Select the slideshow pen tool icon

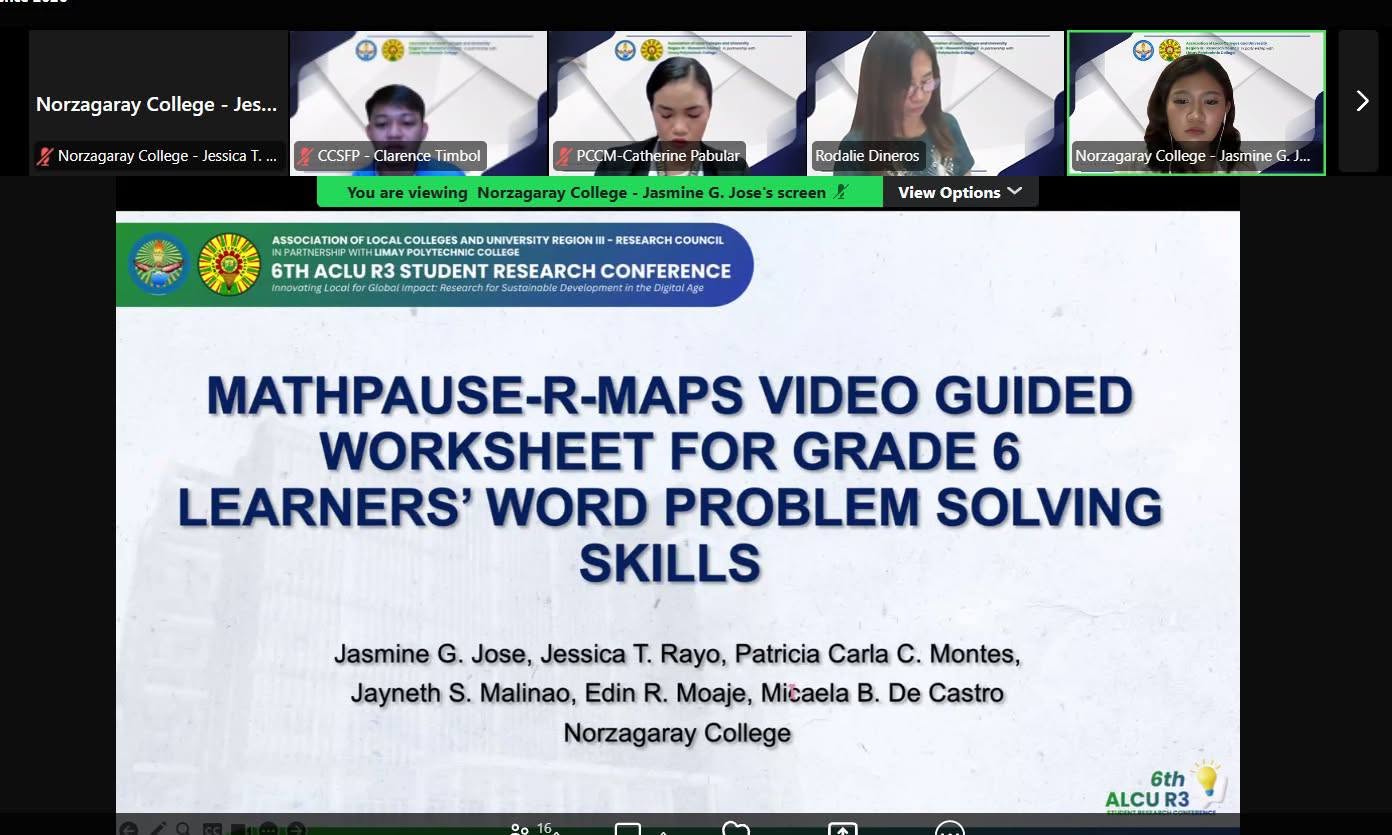157,830
